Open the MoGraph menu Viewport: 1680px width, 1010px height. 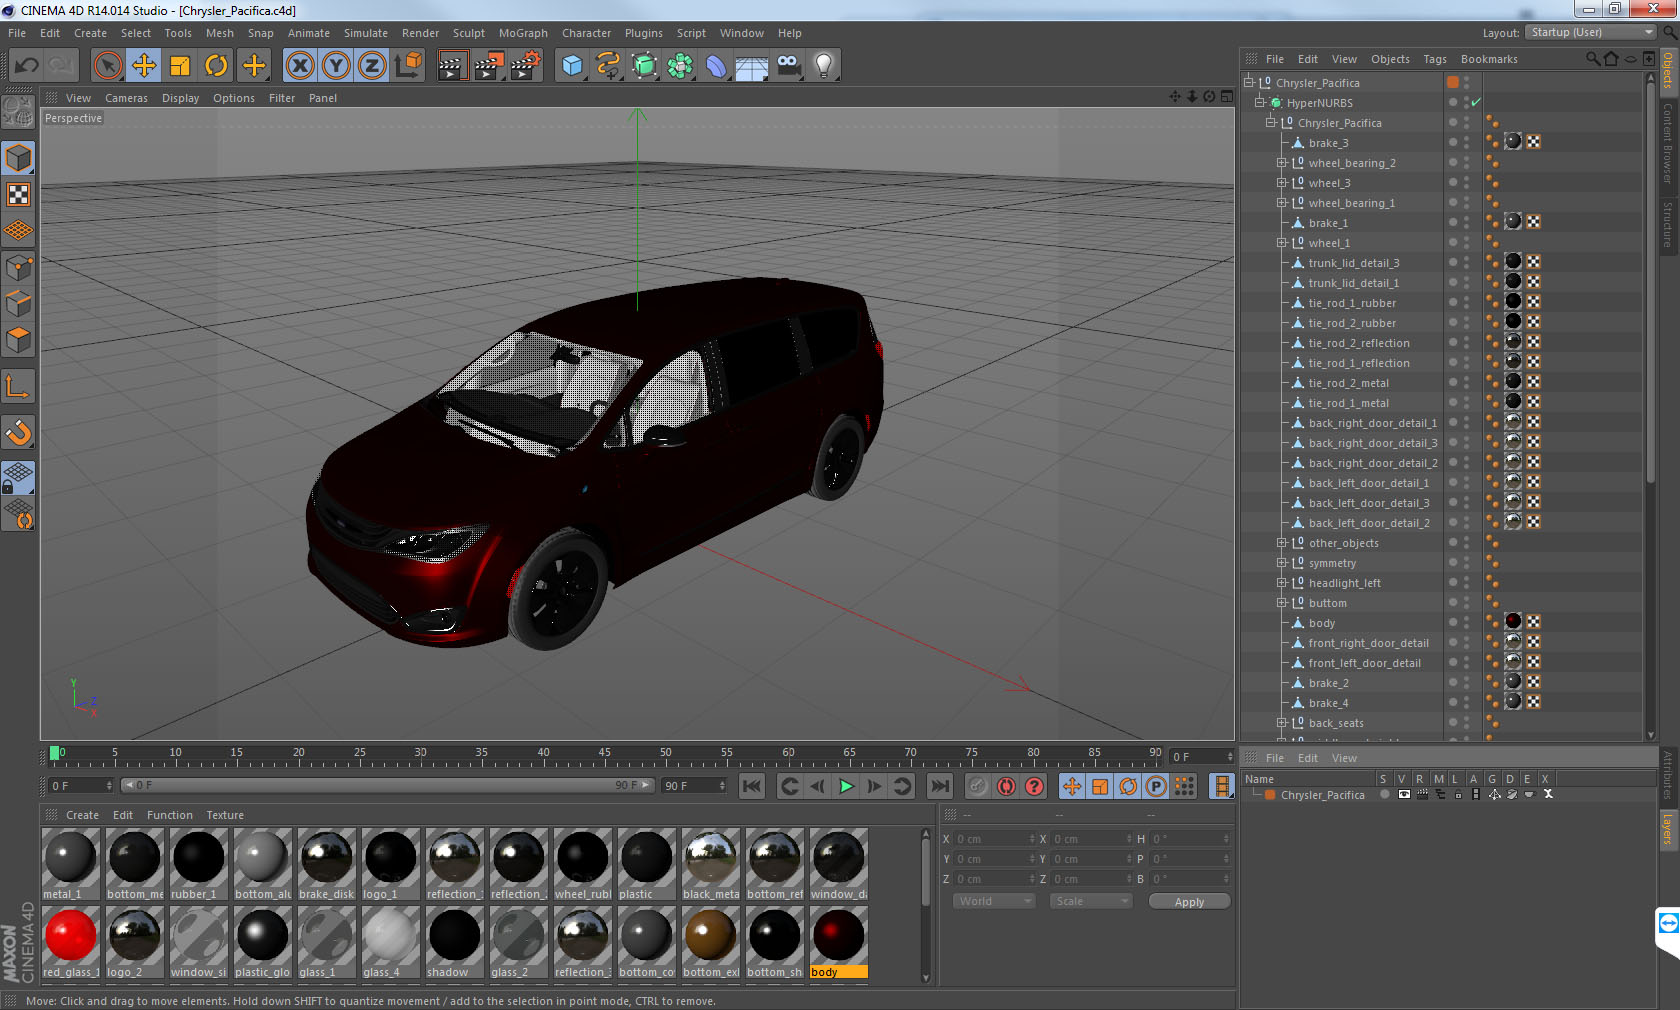pyautogui.click(x=523, y=33)
